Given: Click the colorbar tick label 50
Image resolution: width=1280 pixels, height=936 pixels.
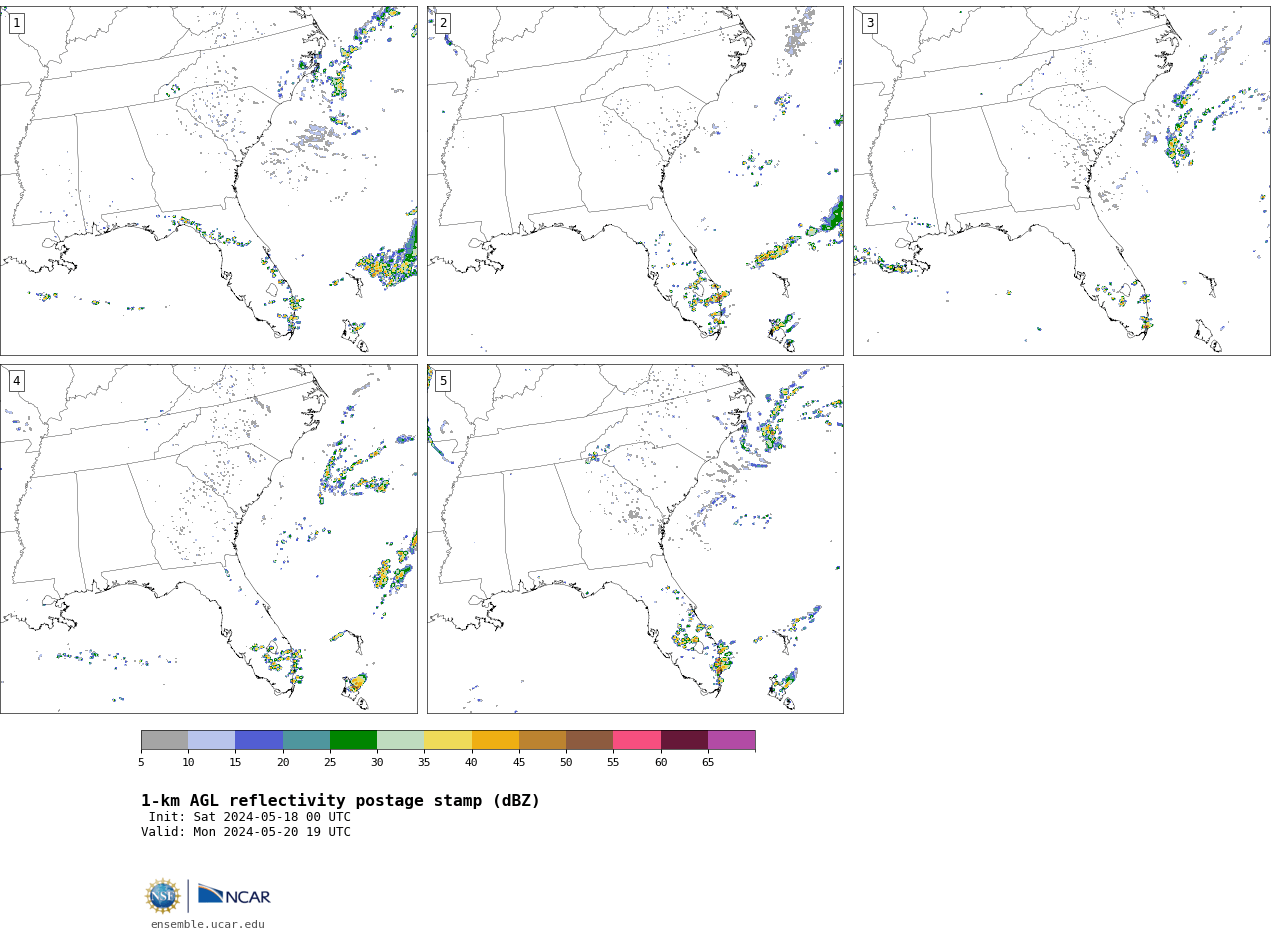Looking at the screenshot, I should click(x=566, y=762).
